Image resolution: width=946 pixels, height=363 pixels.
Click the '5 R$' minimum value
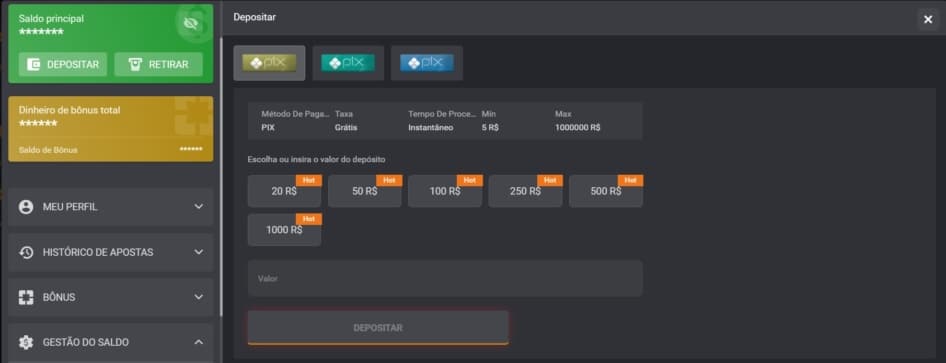(490, 128)
